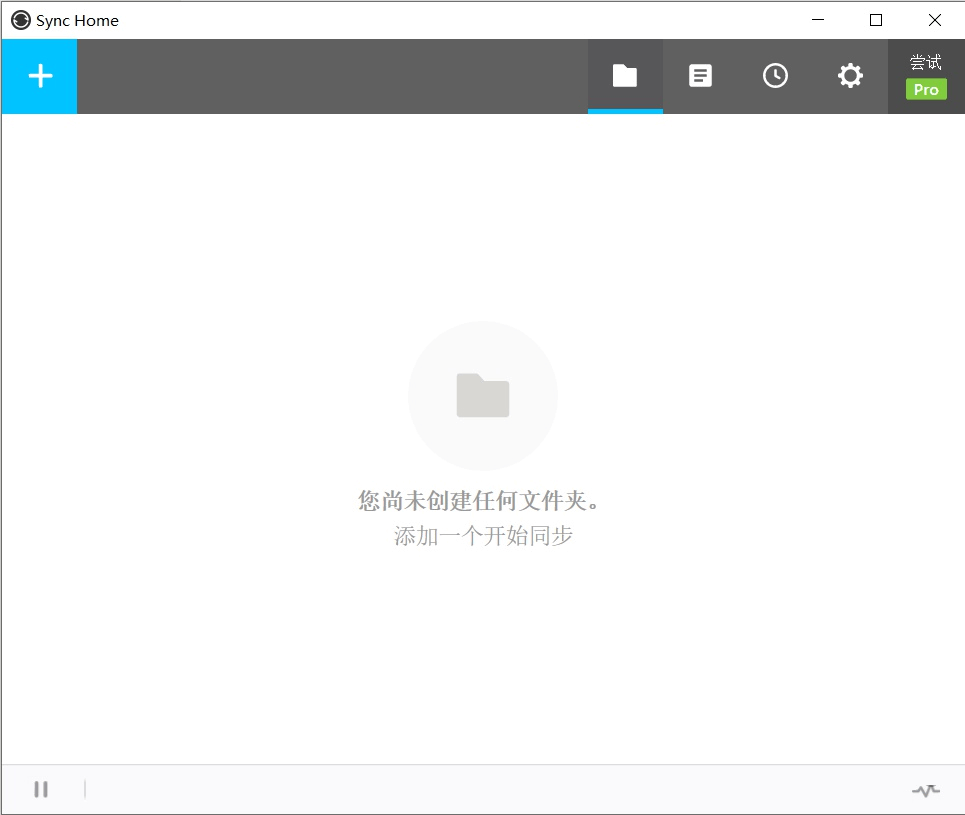Click empty grey toolbar area beside plus
The image size is (965, 815).
330,76
